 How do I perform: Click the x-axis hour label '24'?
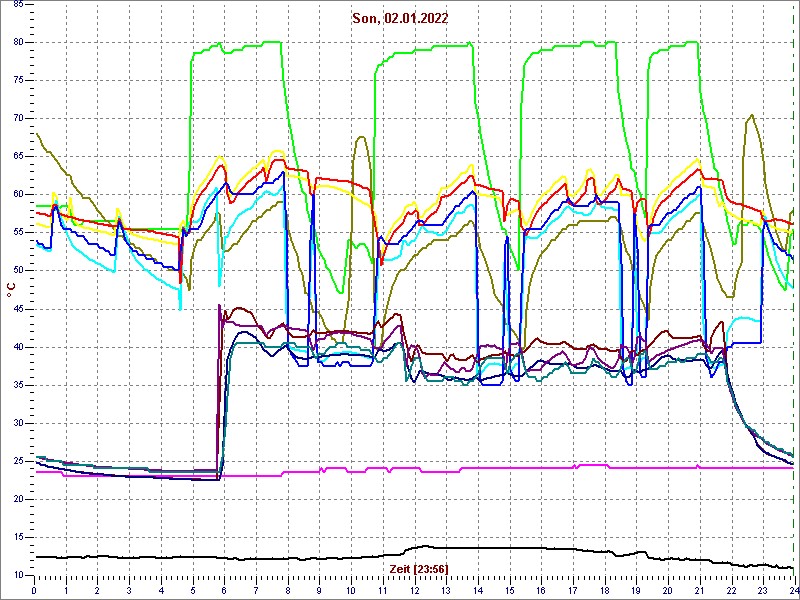793,590
